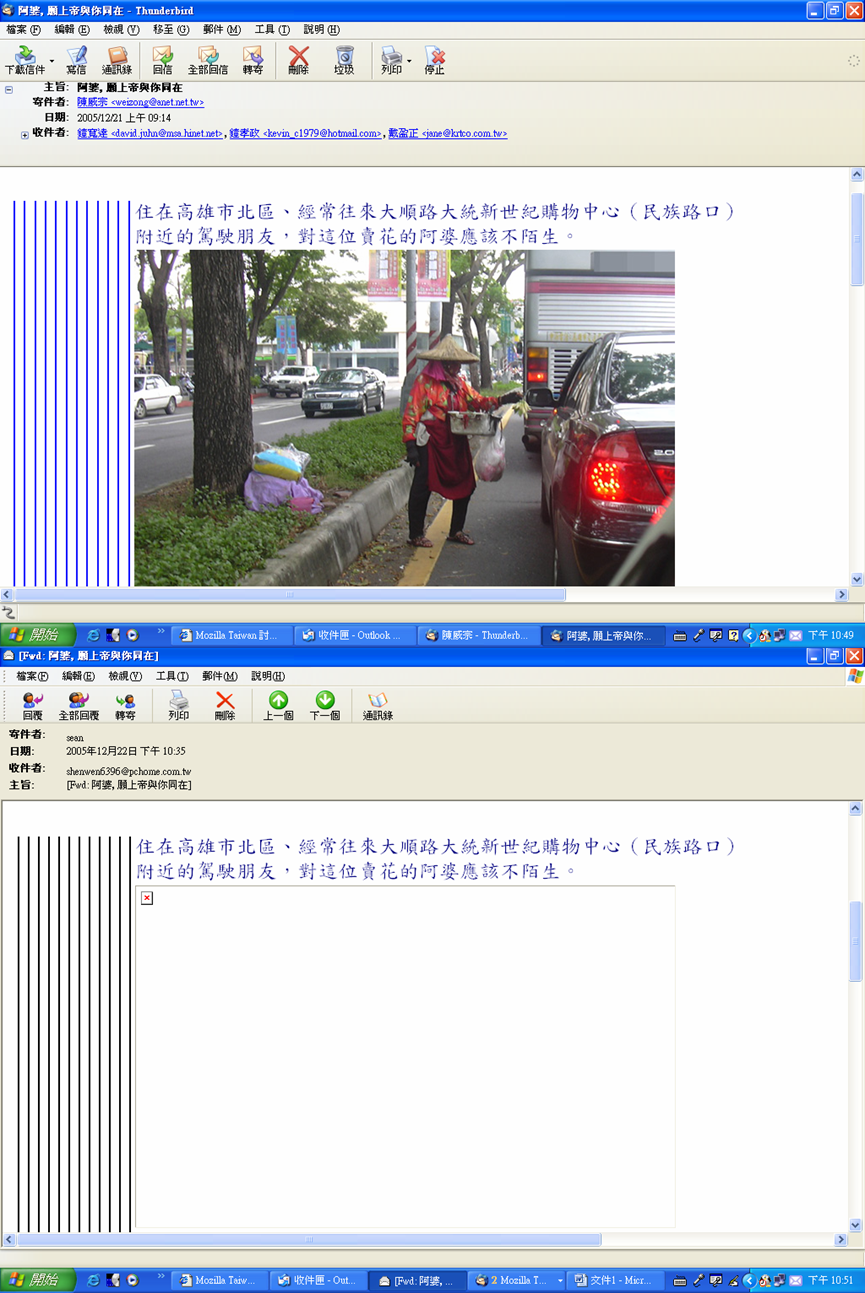The image size is (865, 1293).
Task: Open the 檔案 menu in Thunderbird
Action: tap(23, 30)
